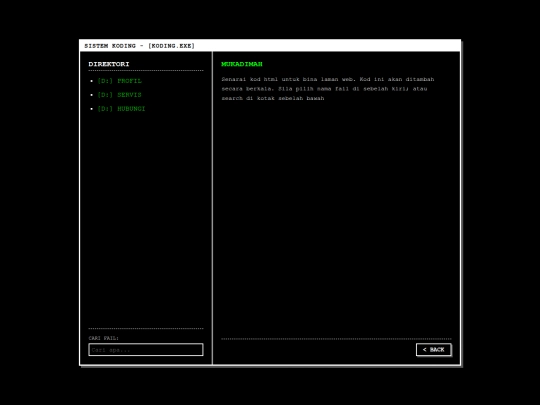Open the [D:] SERVIS directory link

120,95
